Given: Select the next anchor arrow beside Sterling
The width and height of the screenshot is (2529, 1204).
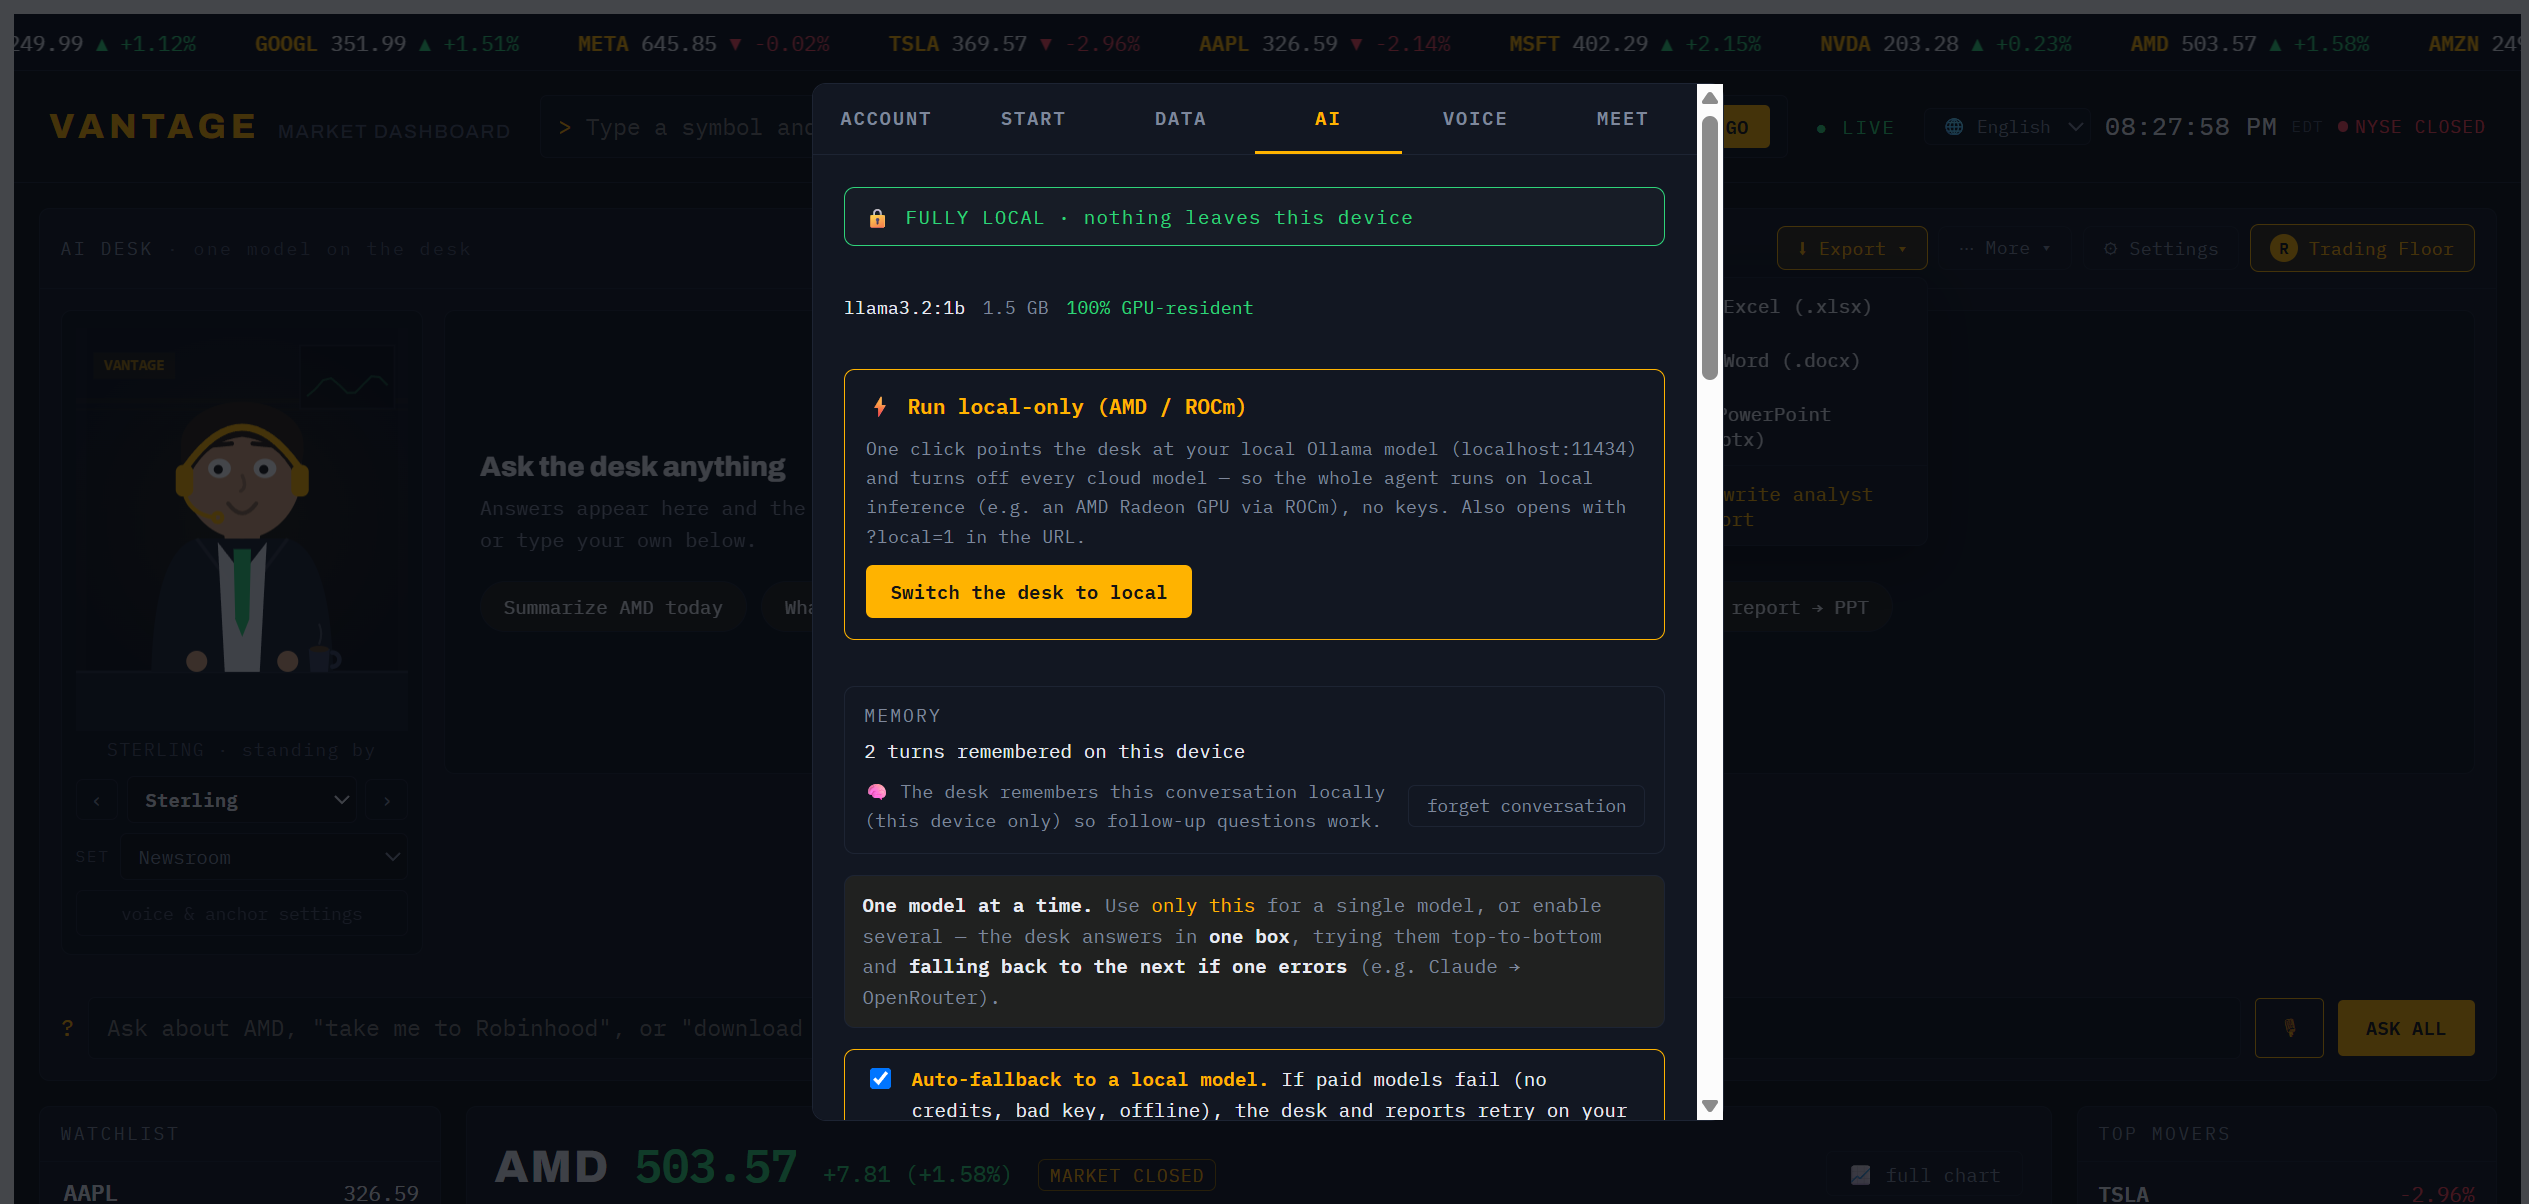Looking at the screenshot, I should tap(387, 801).
